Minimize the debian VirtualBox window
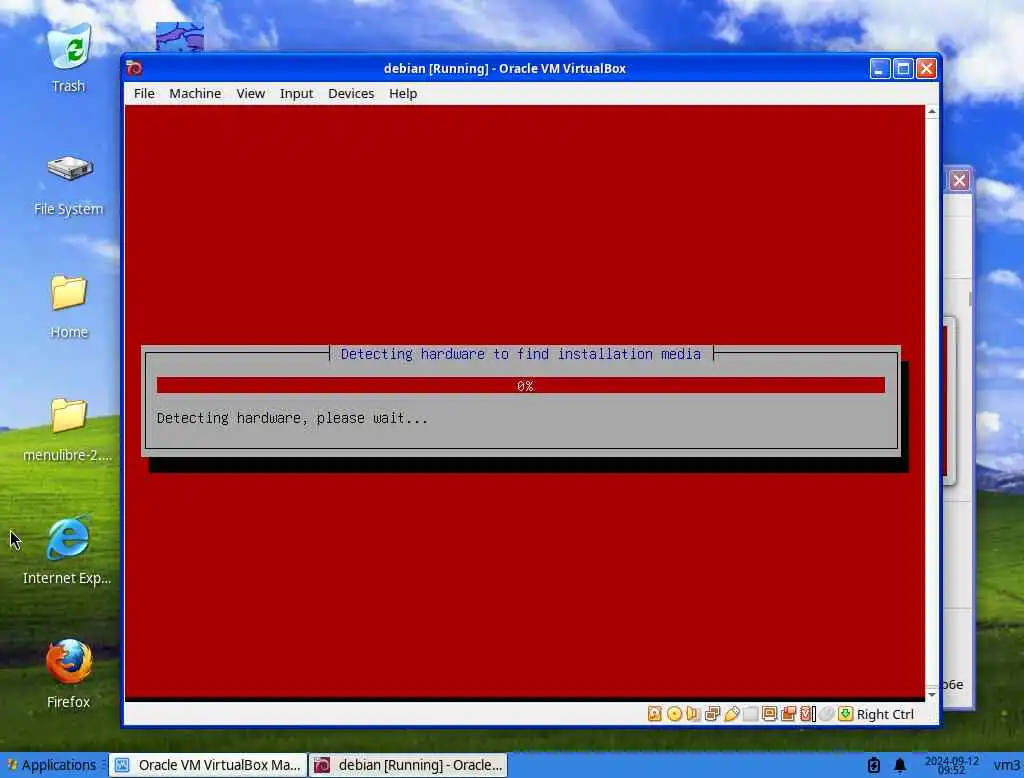 pos(880,69)
